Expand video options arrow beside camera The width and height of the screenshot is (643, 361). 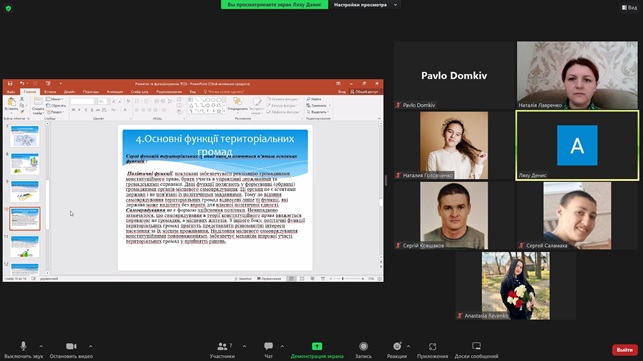coord(91,346)
